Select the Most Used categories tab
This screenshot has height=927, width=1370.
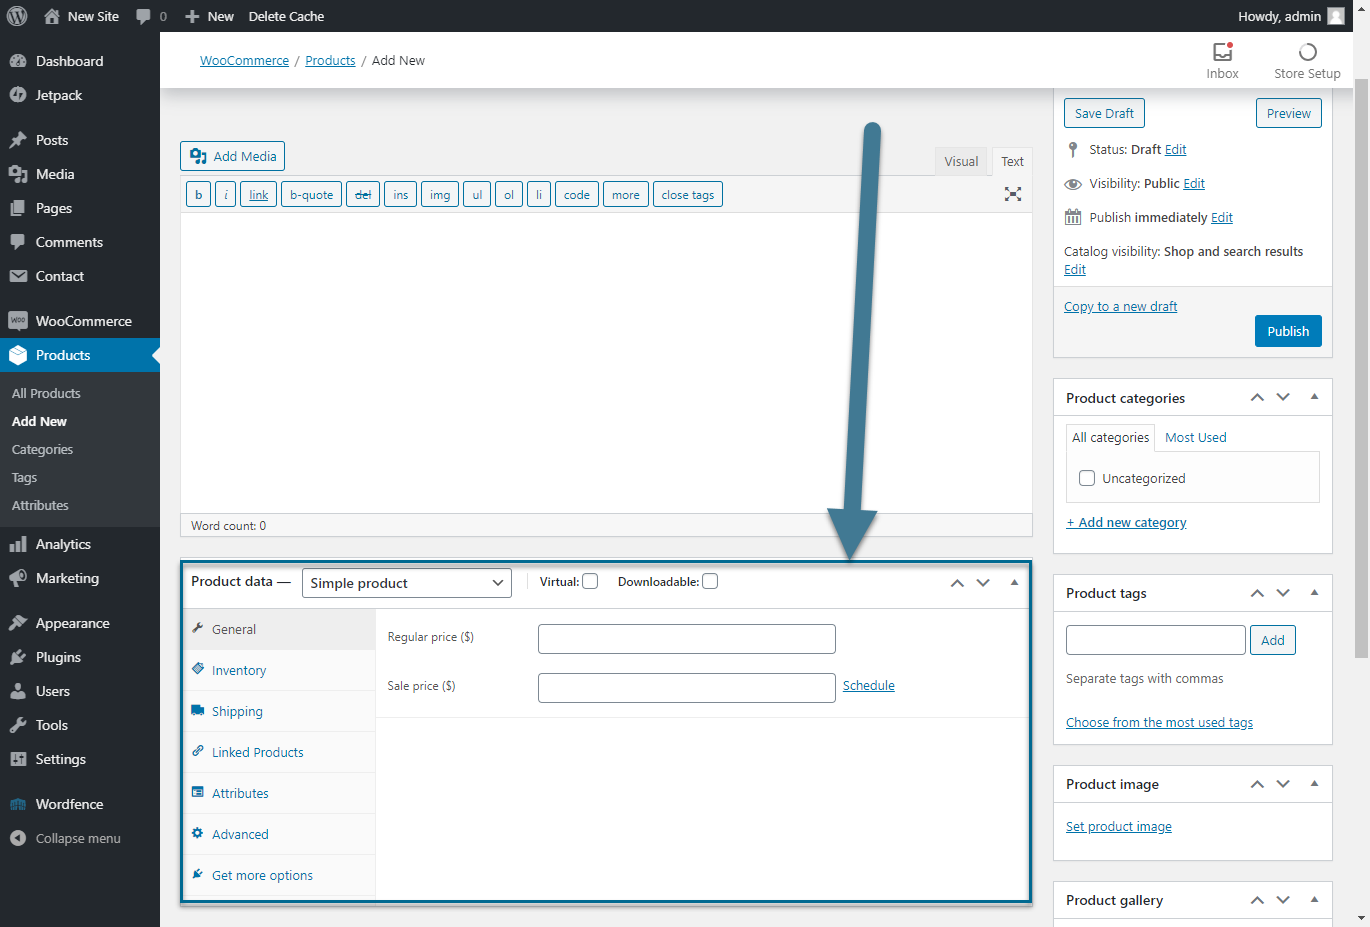pos(1195,437)
